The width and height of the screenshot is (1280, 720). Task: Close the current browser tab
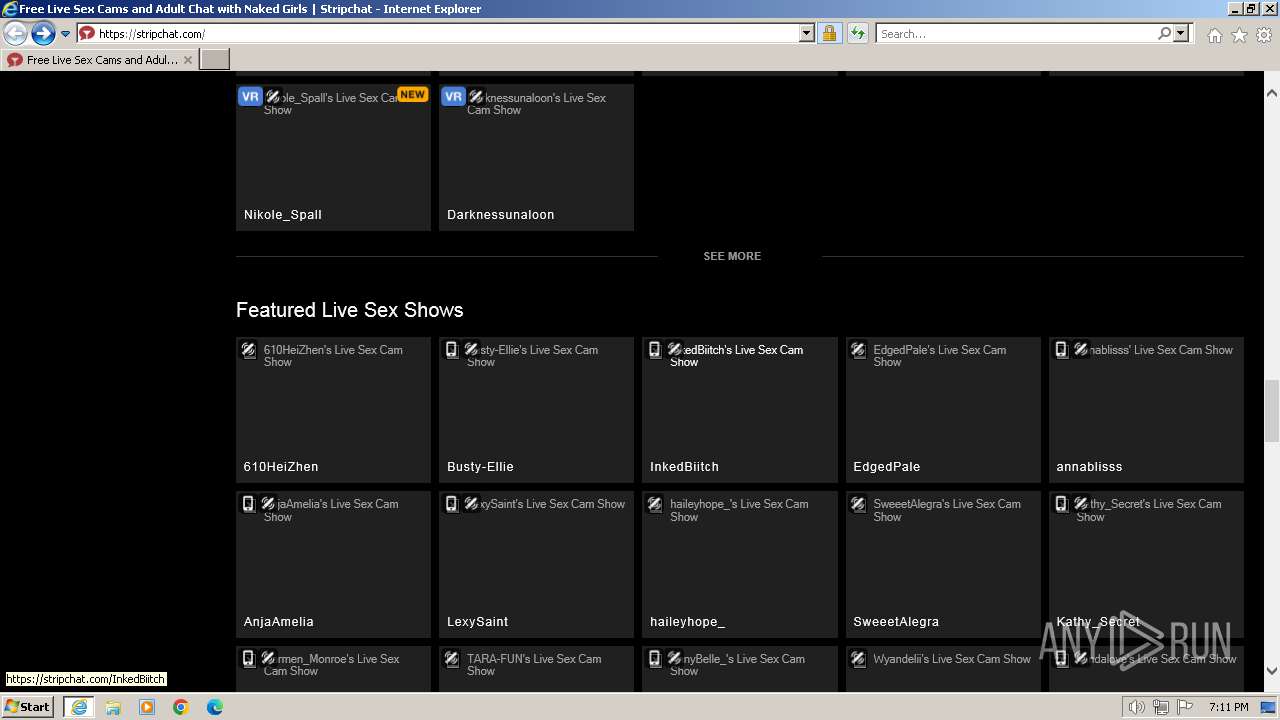tap(188, 60)
